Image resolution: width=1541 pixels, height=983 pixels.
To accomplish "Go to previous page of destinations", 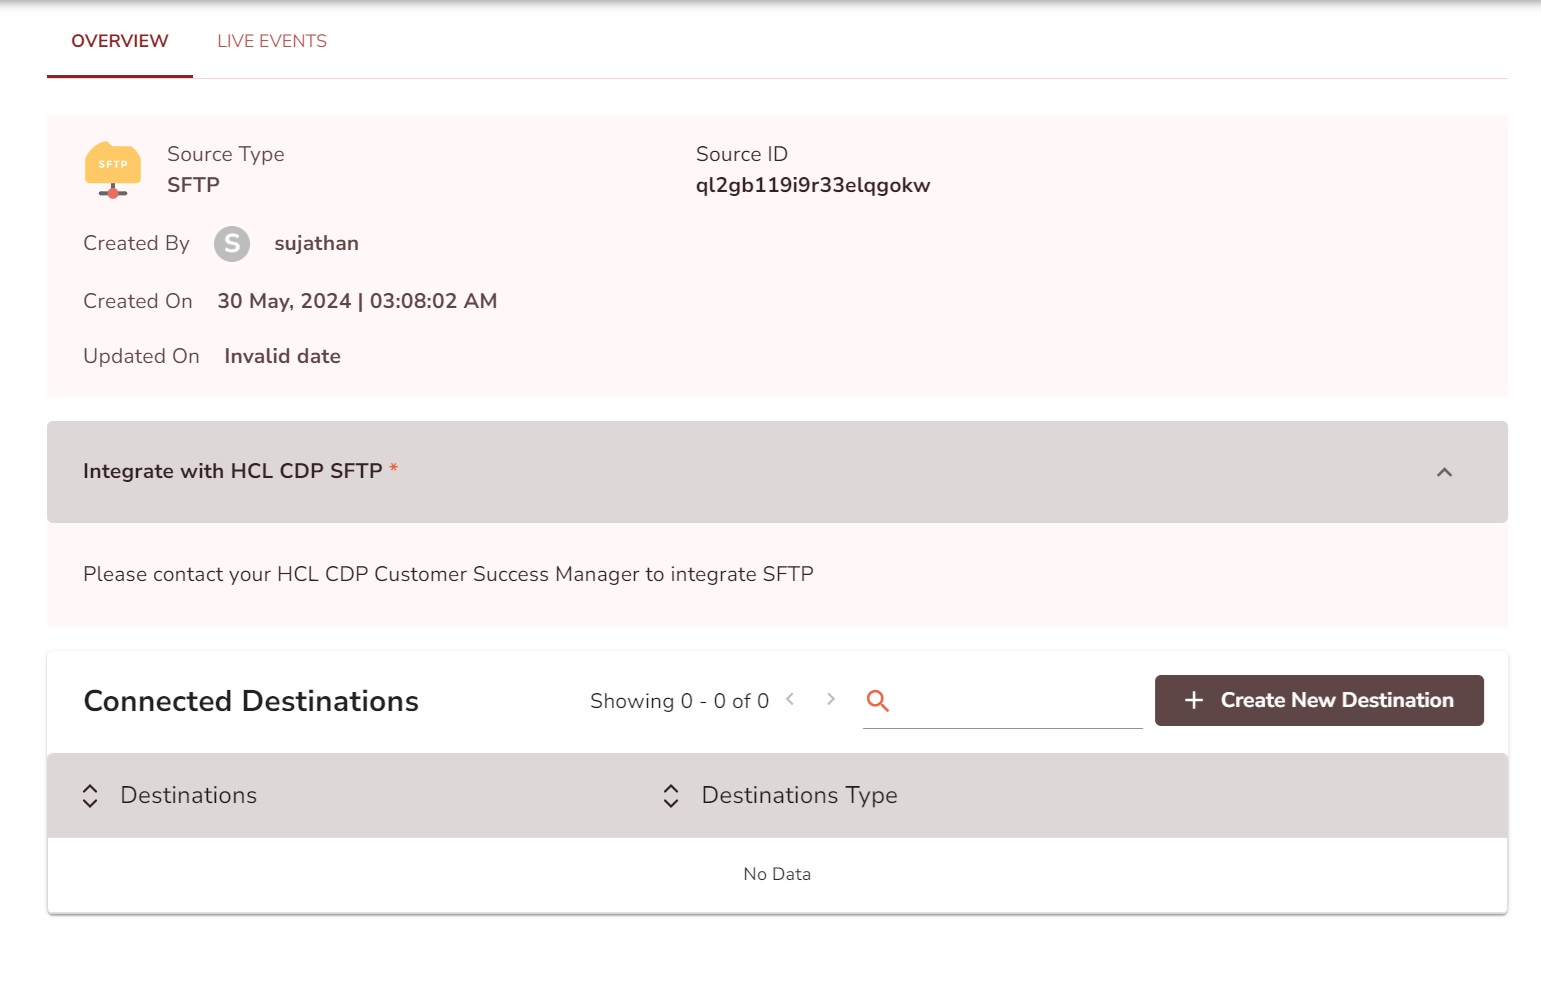I will pyautogui.click(x=790, y=700).
